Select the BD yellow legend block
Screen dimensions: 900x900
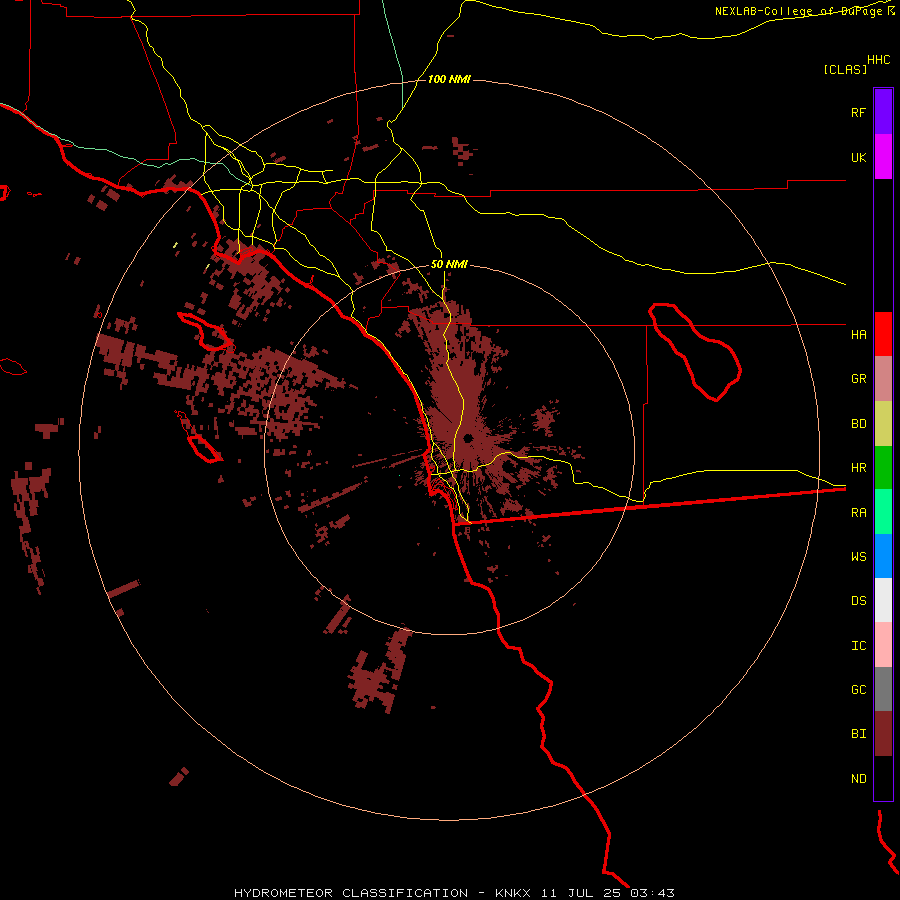tap(883, 424)
